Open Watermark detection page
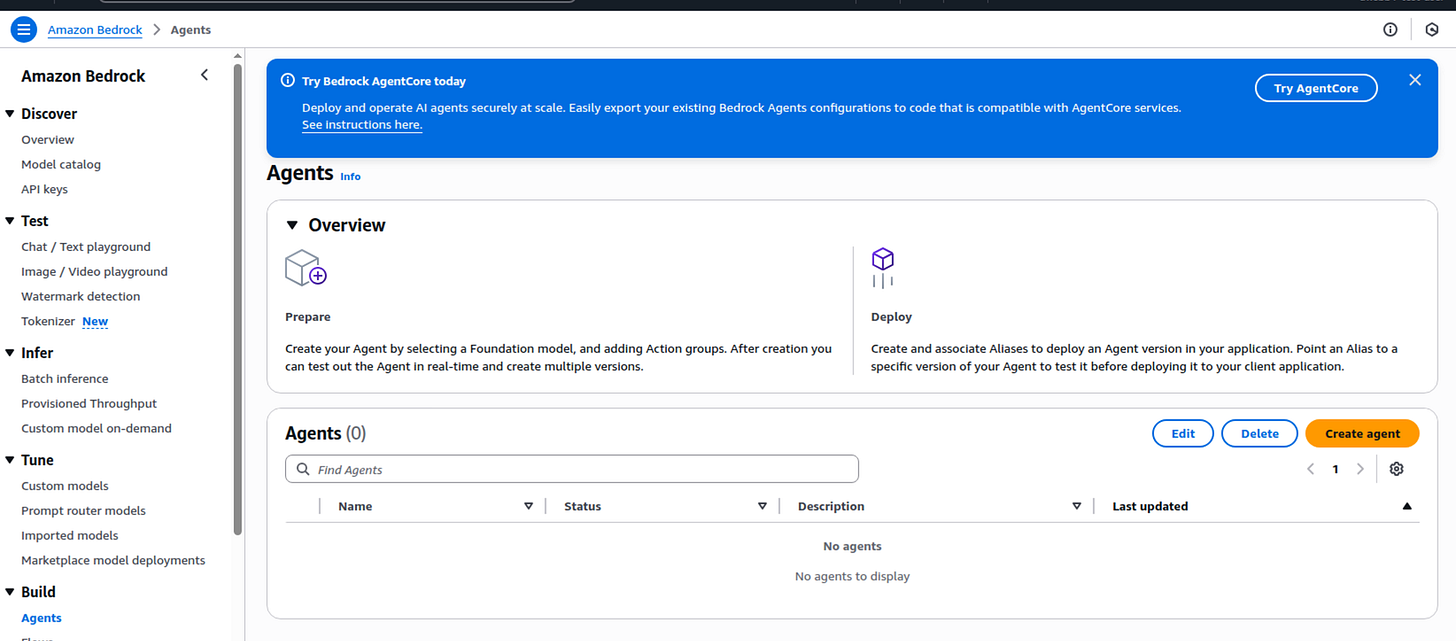 pos(81,297)
